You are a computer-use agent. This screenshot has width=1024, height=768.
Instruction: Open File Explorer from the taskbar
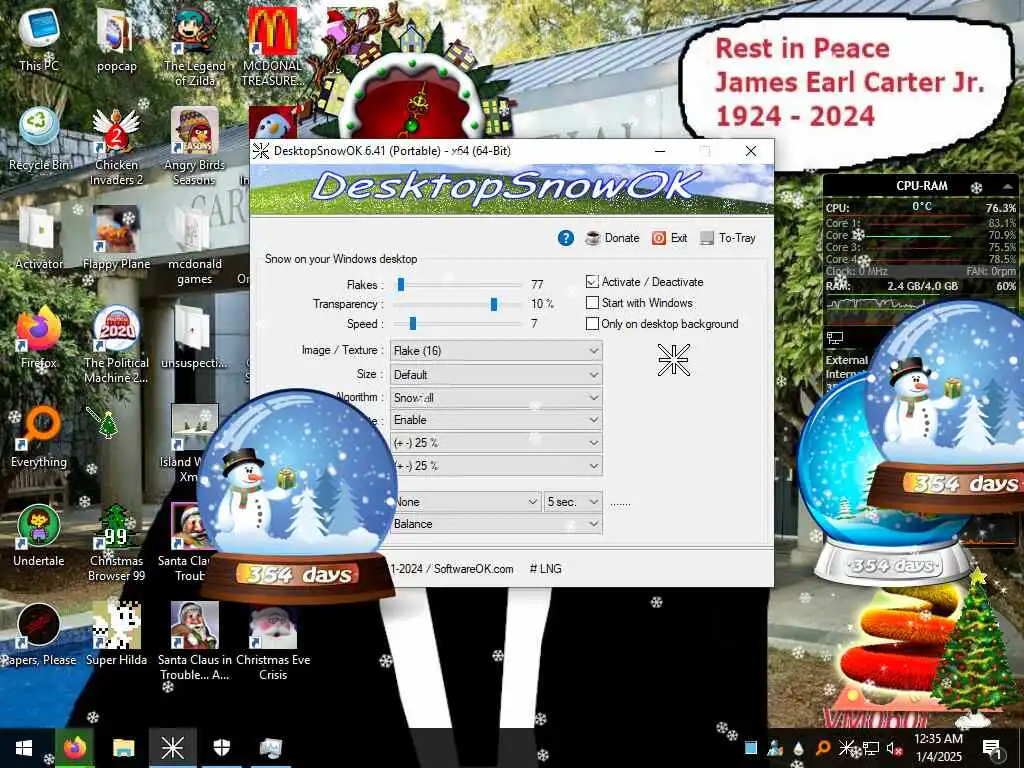pos(123,748)
